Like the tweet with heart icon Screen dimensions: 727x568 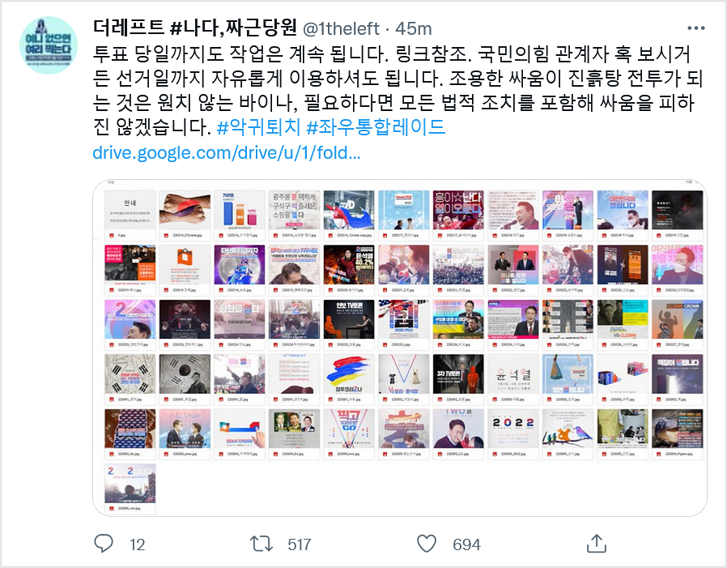pyautogui.click(x=427, y=543)
